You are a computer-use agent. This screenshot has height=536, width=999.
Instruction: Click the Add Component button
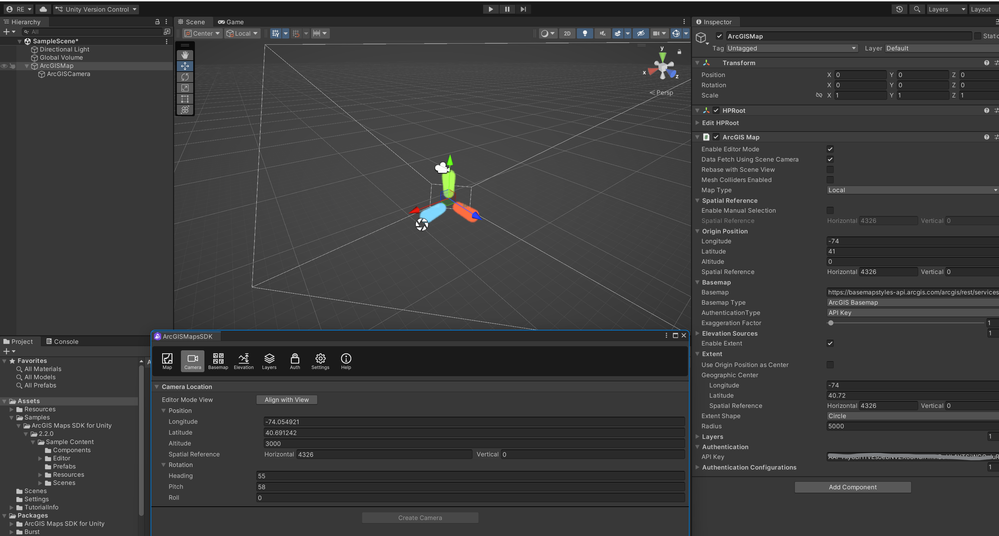(852, 487)
